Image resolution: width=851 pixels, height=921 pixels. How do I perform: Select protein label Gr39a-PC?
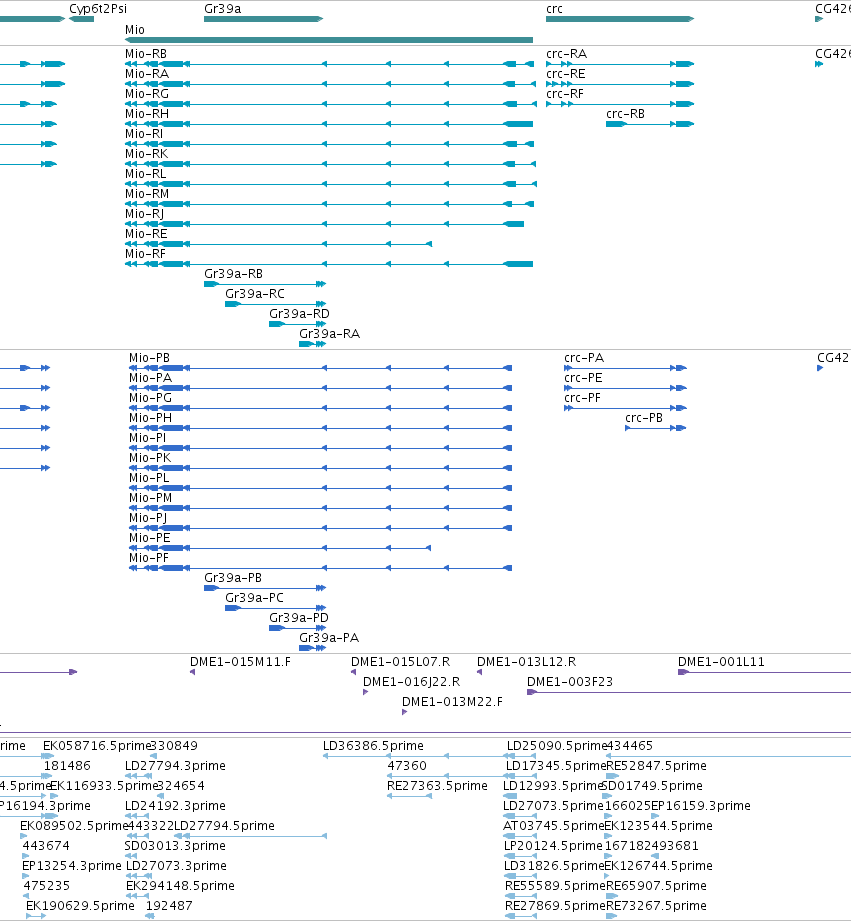254,597
